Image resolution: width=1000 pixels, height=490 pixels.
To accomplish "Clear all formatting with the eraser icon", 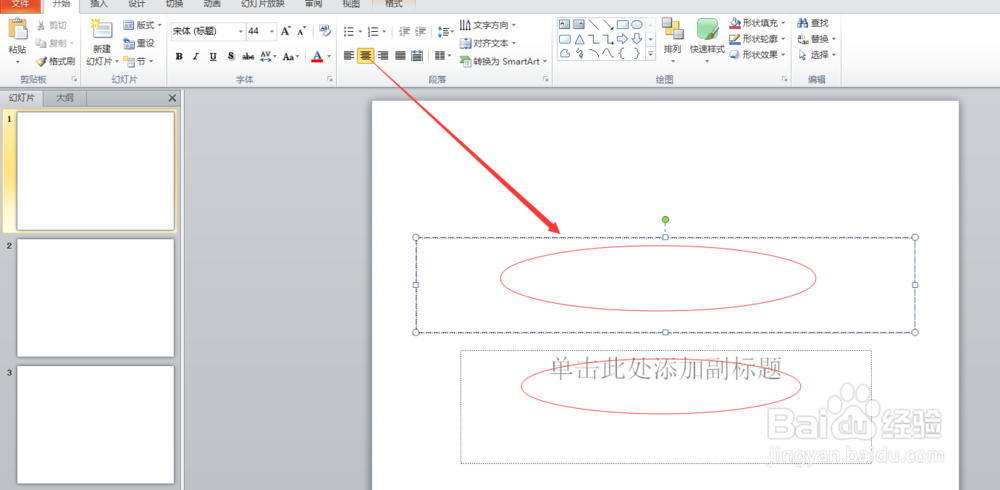I will coord(325,31).
